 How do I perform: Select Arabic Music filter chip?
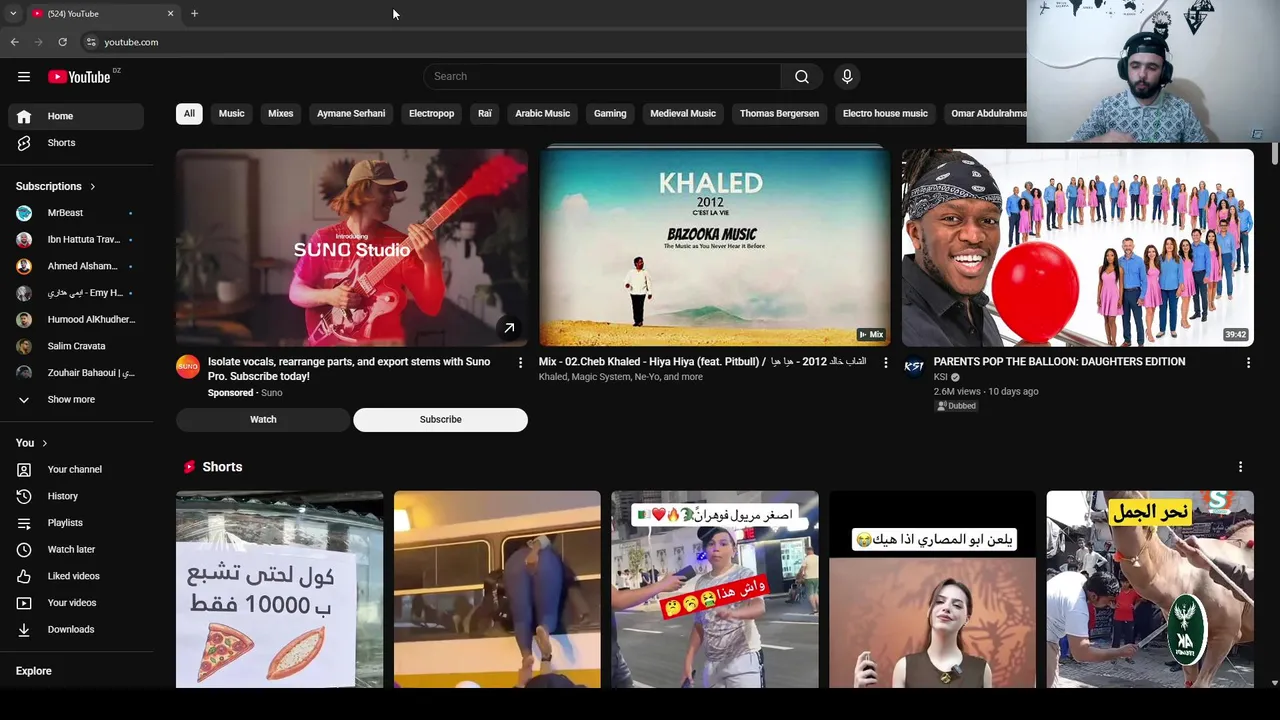tap(542, 114)
